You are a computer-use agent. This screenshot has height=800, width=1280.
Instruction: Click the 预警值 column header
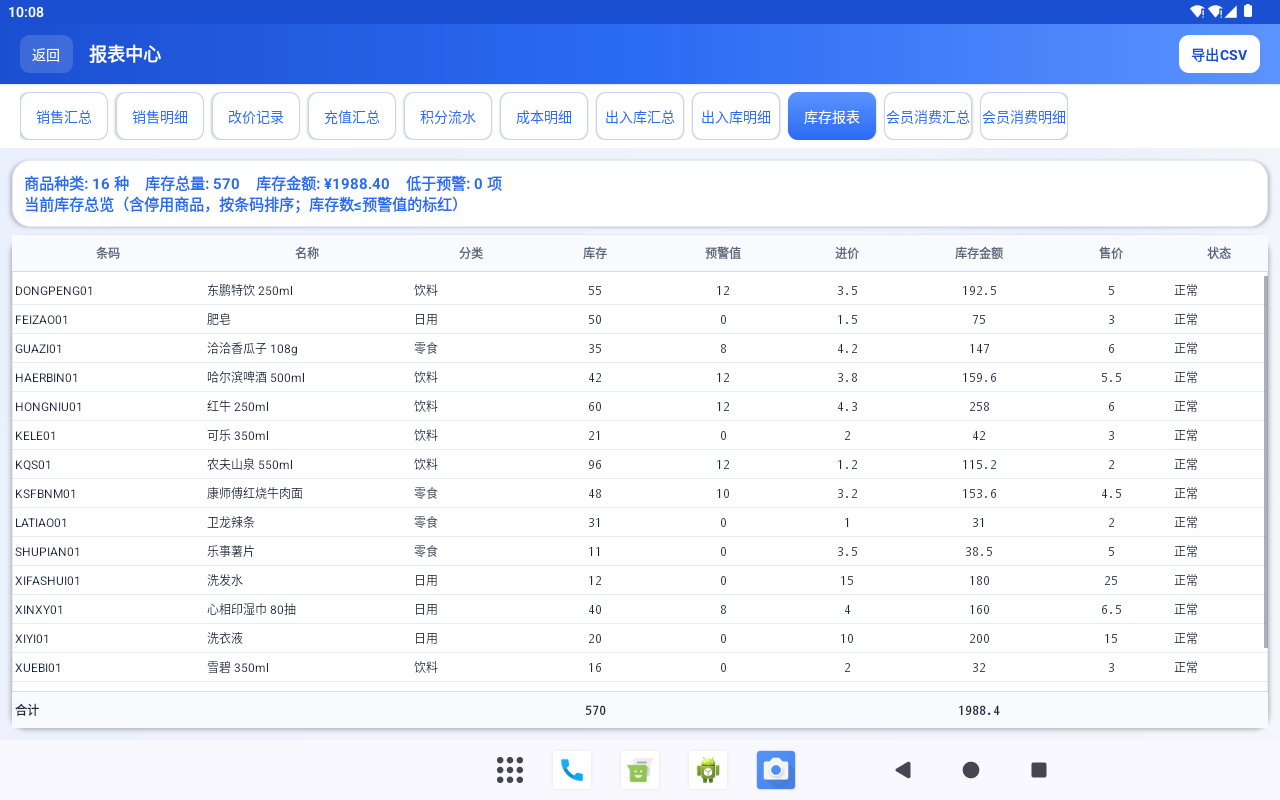tap(723, 253)
